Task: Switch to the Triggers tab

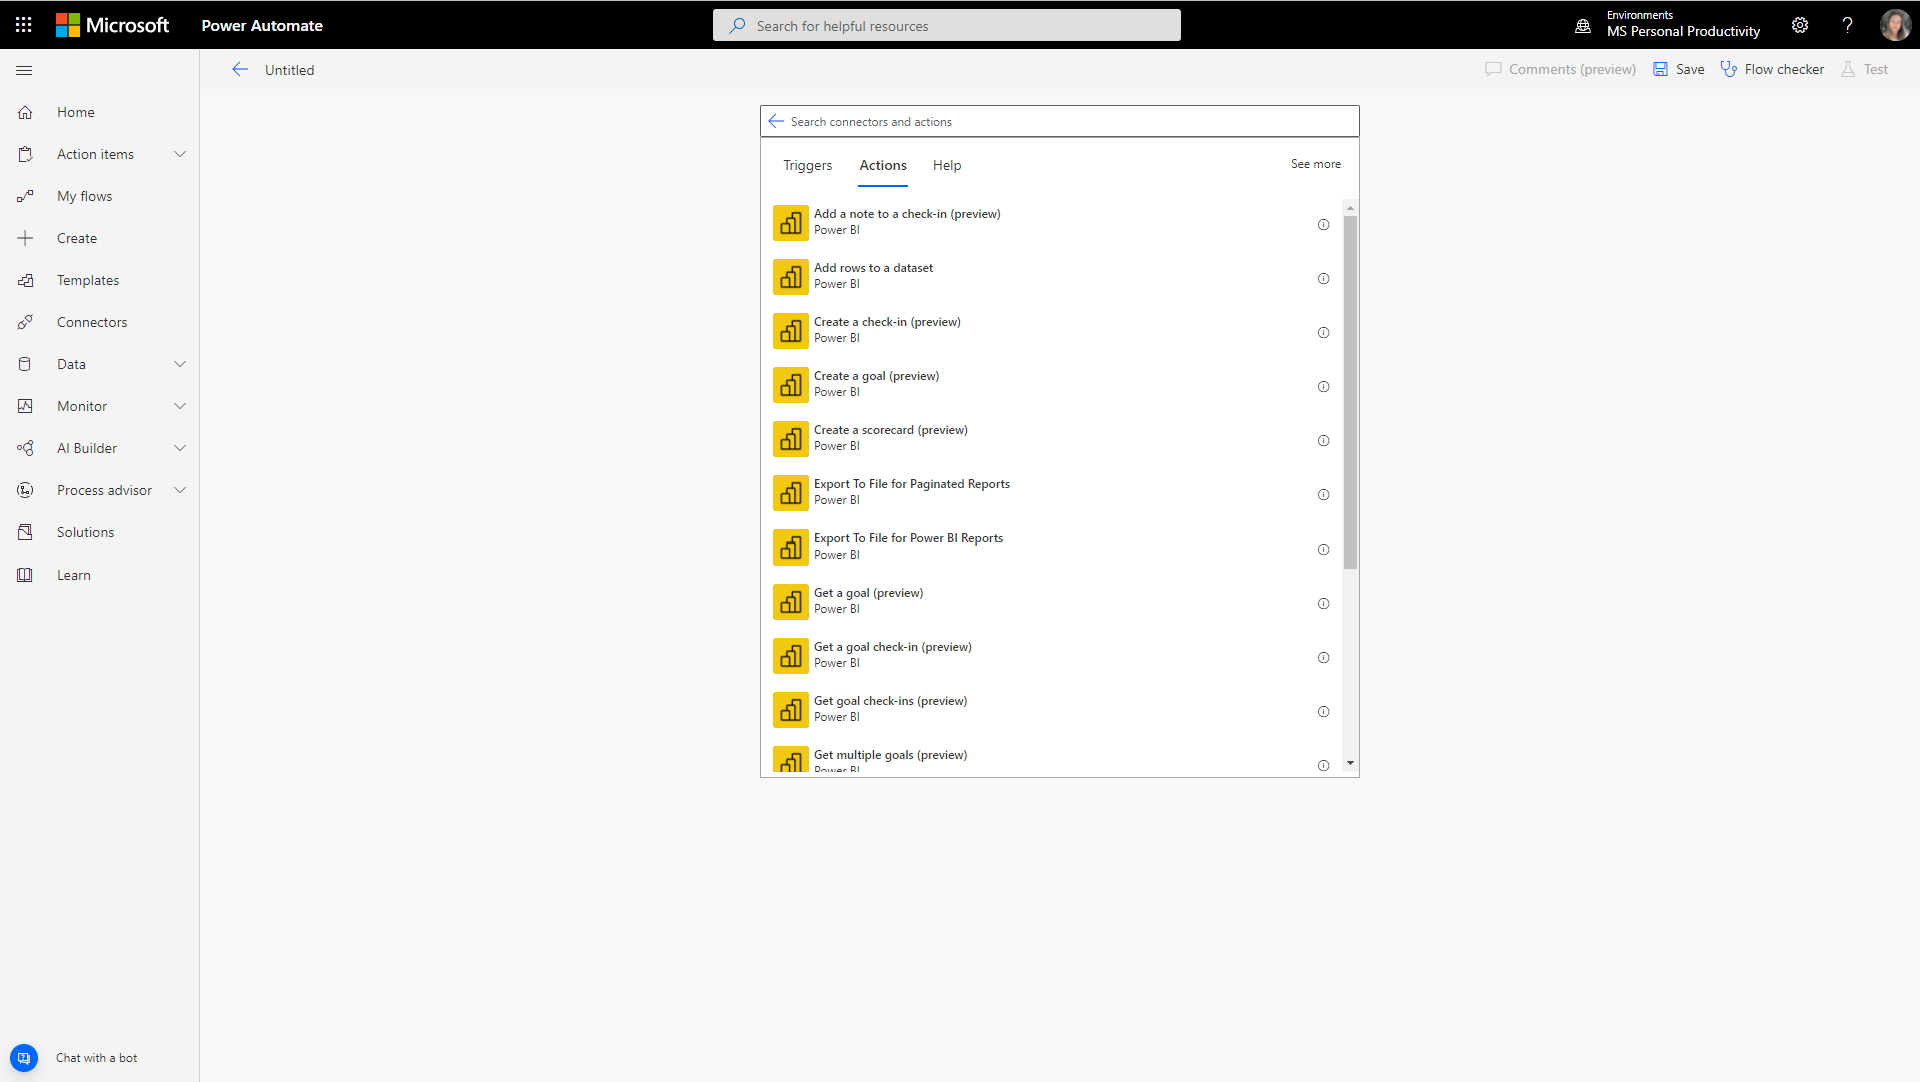Action: (806, 165)
